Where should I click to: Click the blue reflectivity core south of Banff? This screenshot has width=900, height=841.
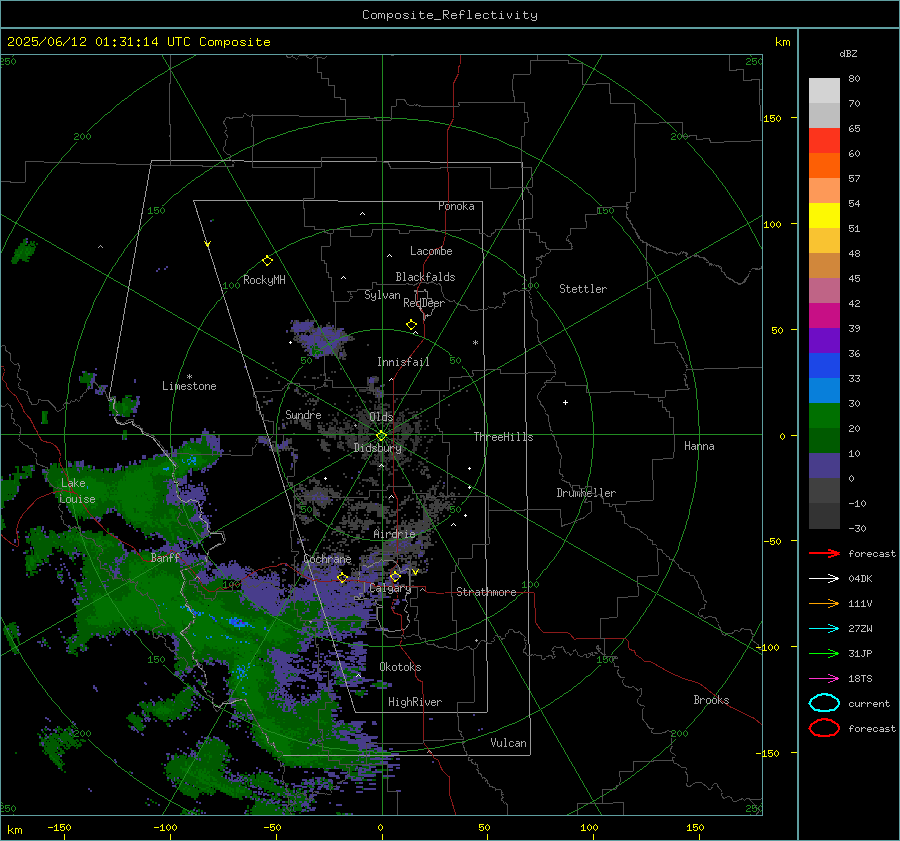tap(238, 622)
